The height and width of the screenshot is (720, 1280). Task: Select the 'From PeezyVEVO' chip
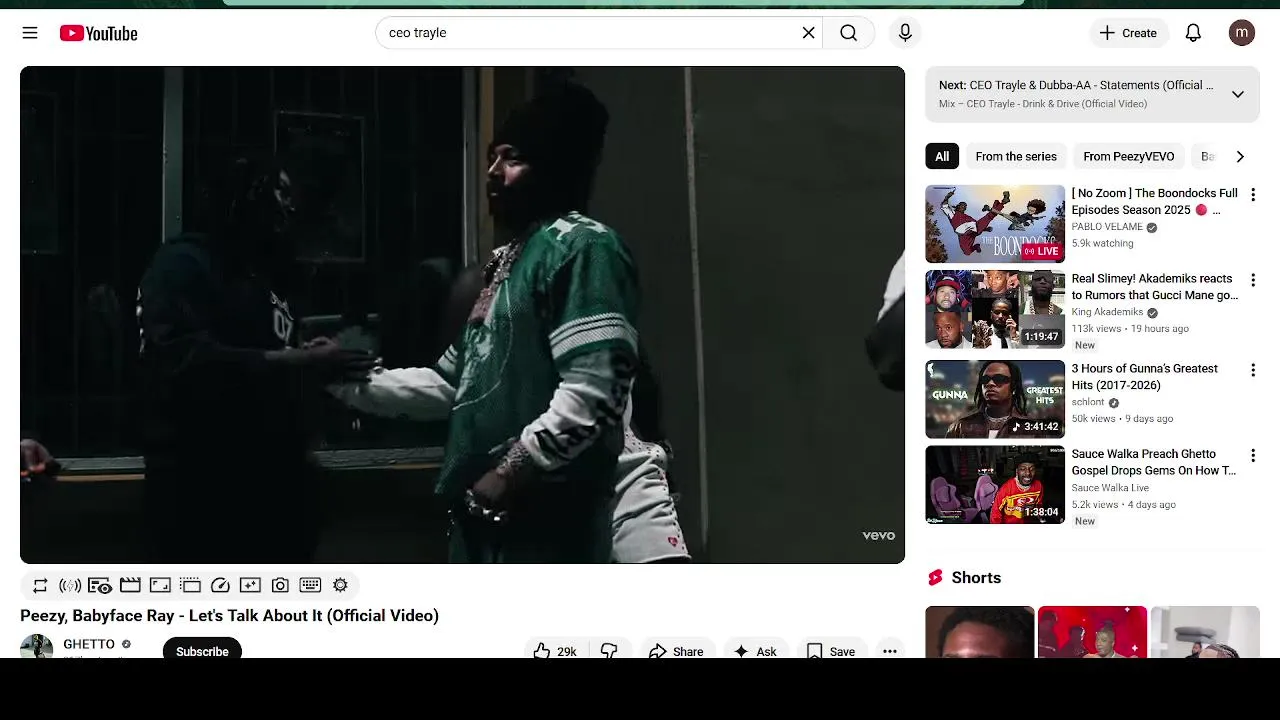pos(1129,156)
